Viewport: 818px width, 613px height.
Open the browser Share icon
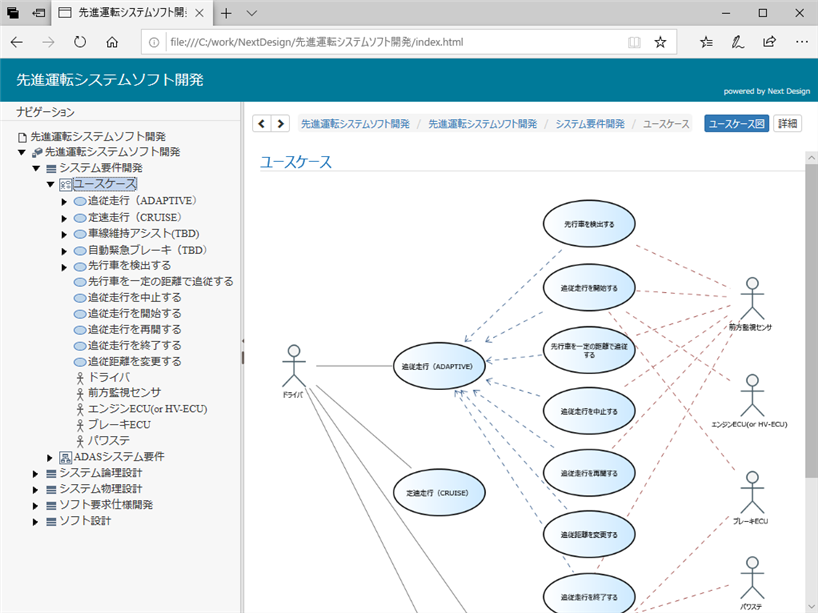769,43
